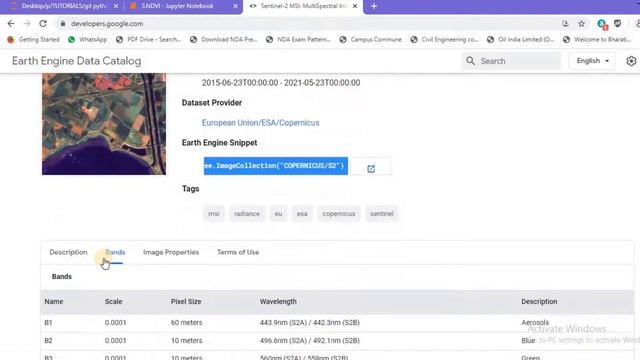
Task: Click the dataset date range text
Action: click(x=281, y=83)
